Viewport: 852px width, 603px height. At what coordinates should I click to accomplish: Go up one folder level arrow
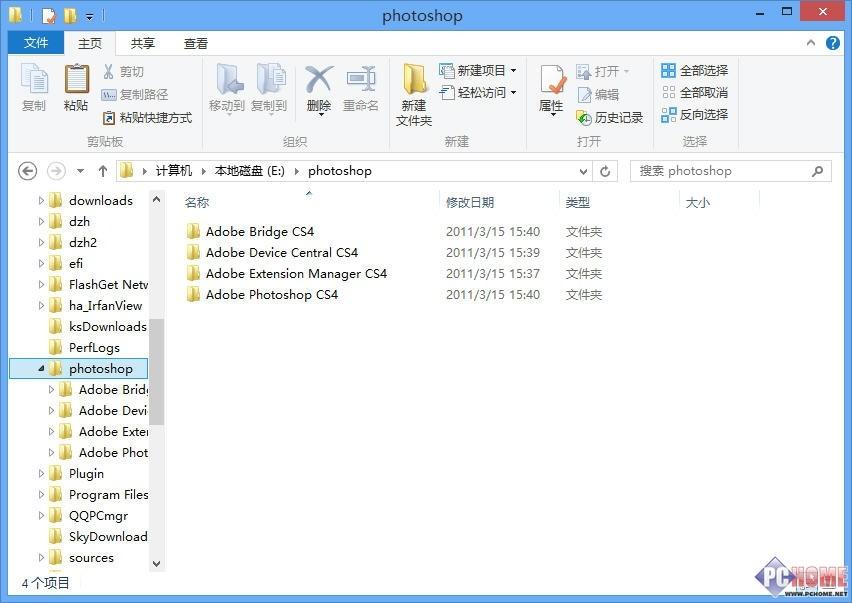pos(103,171)
